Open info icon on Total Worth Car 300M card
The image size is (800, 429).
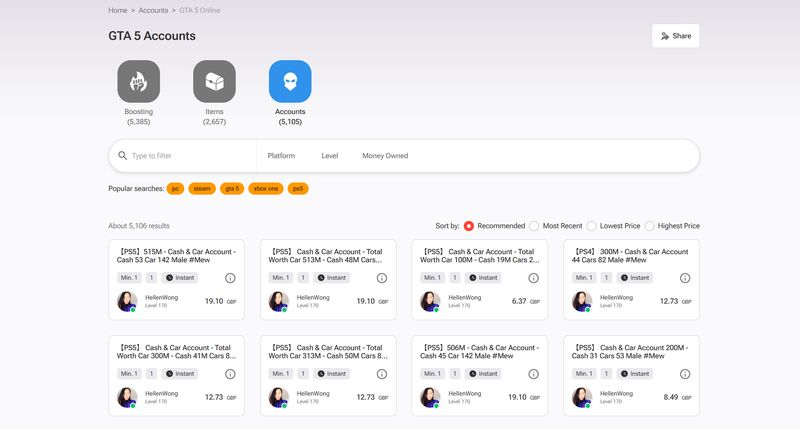(230, 374)
